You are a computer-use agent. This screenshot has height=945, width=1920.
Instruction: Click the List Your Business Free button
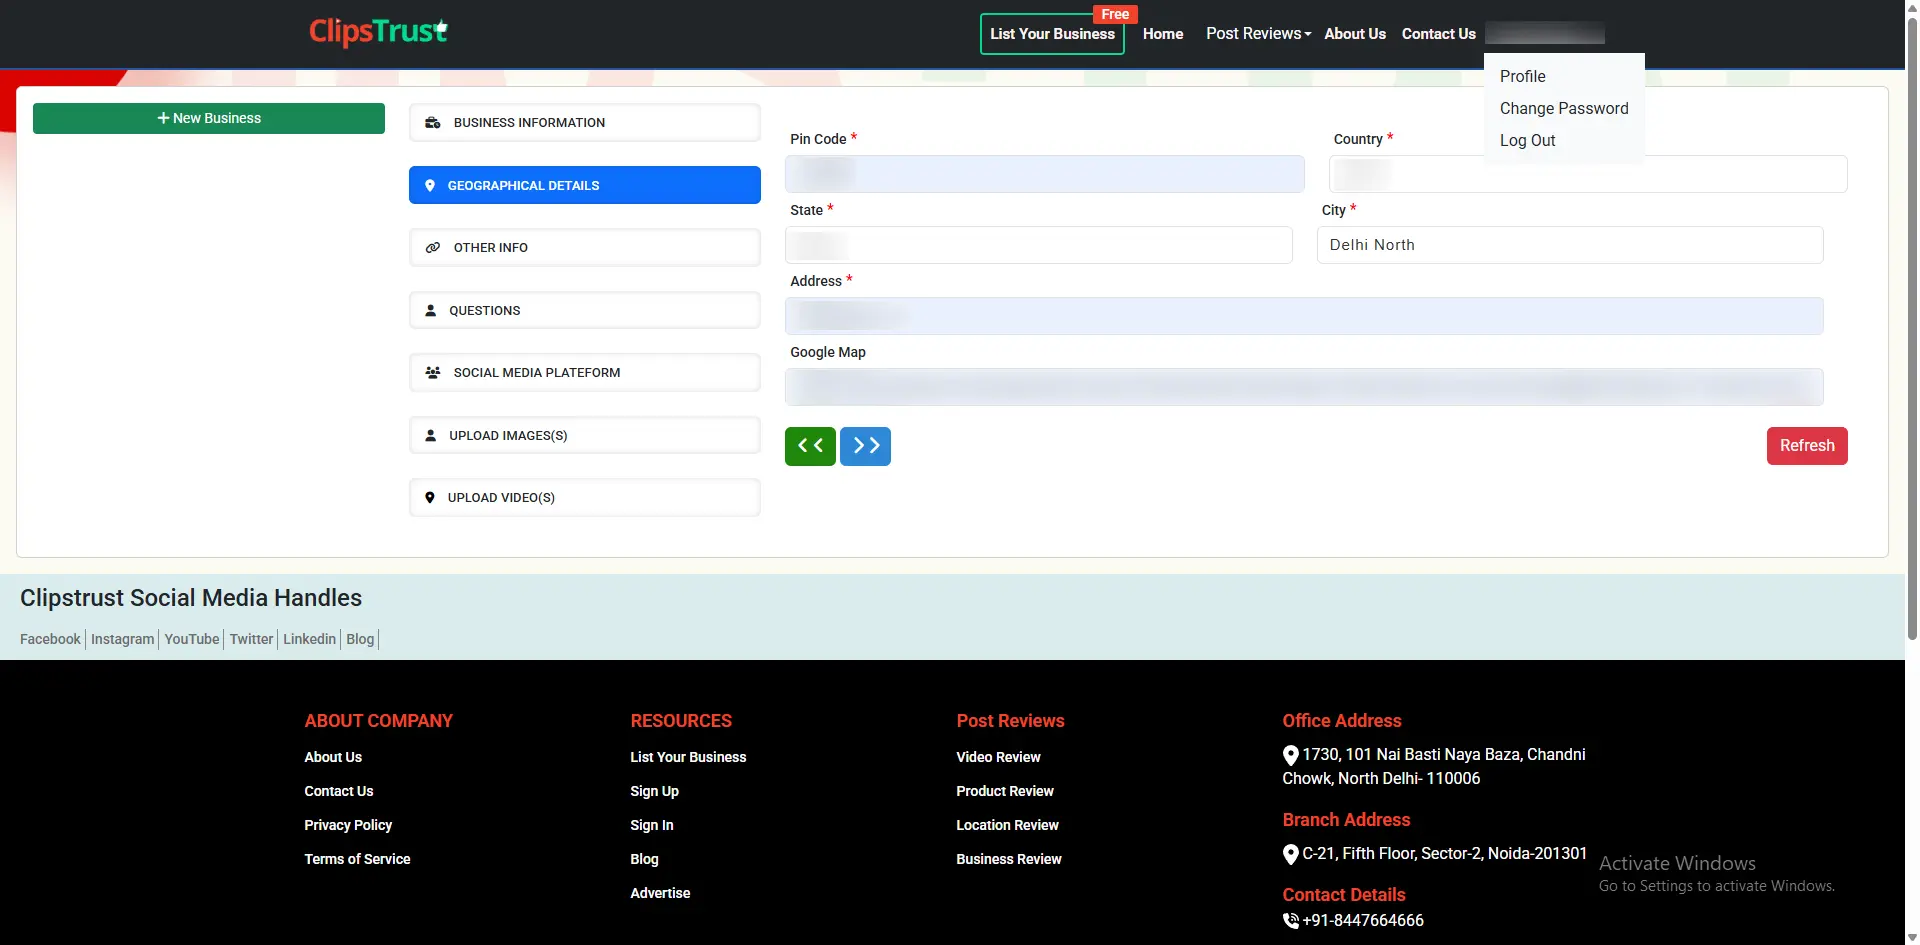[x=1052, y=34]
